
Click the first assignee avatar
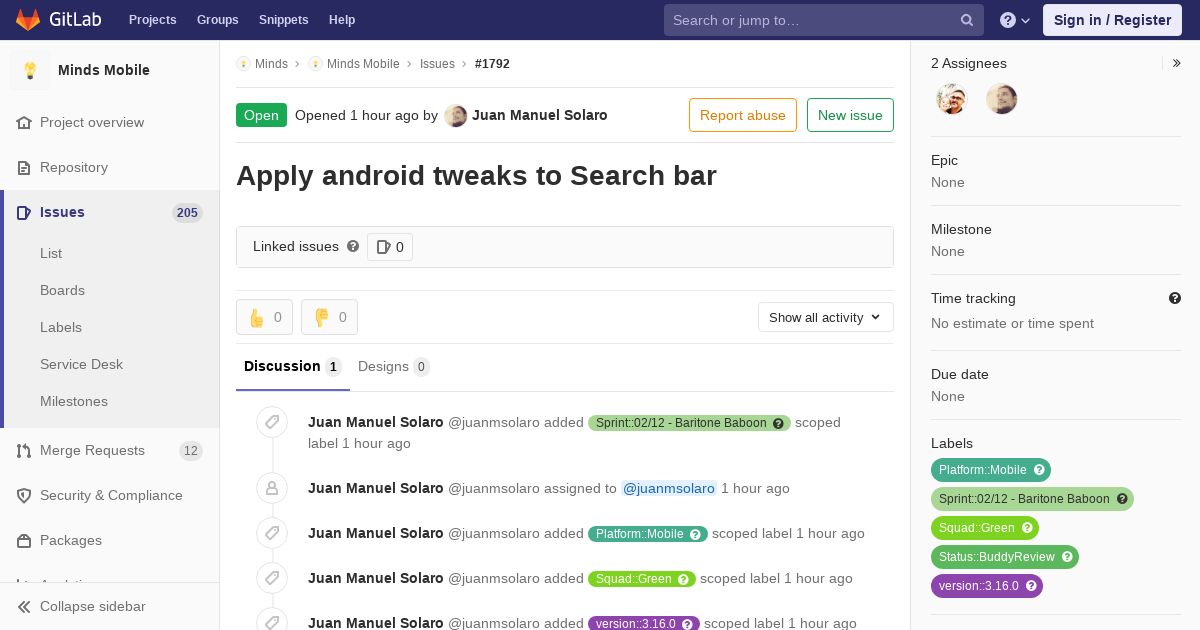952,99
